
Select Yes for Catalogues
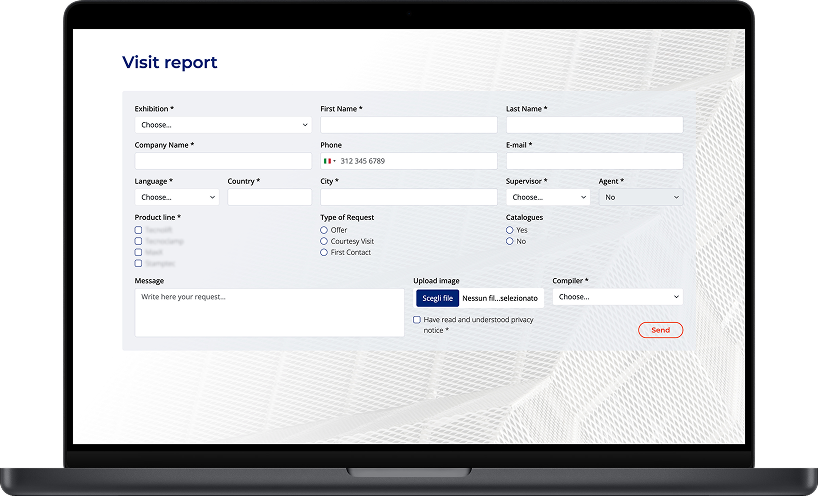coord(510,230)
